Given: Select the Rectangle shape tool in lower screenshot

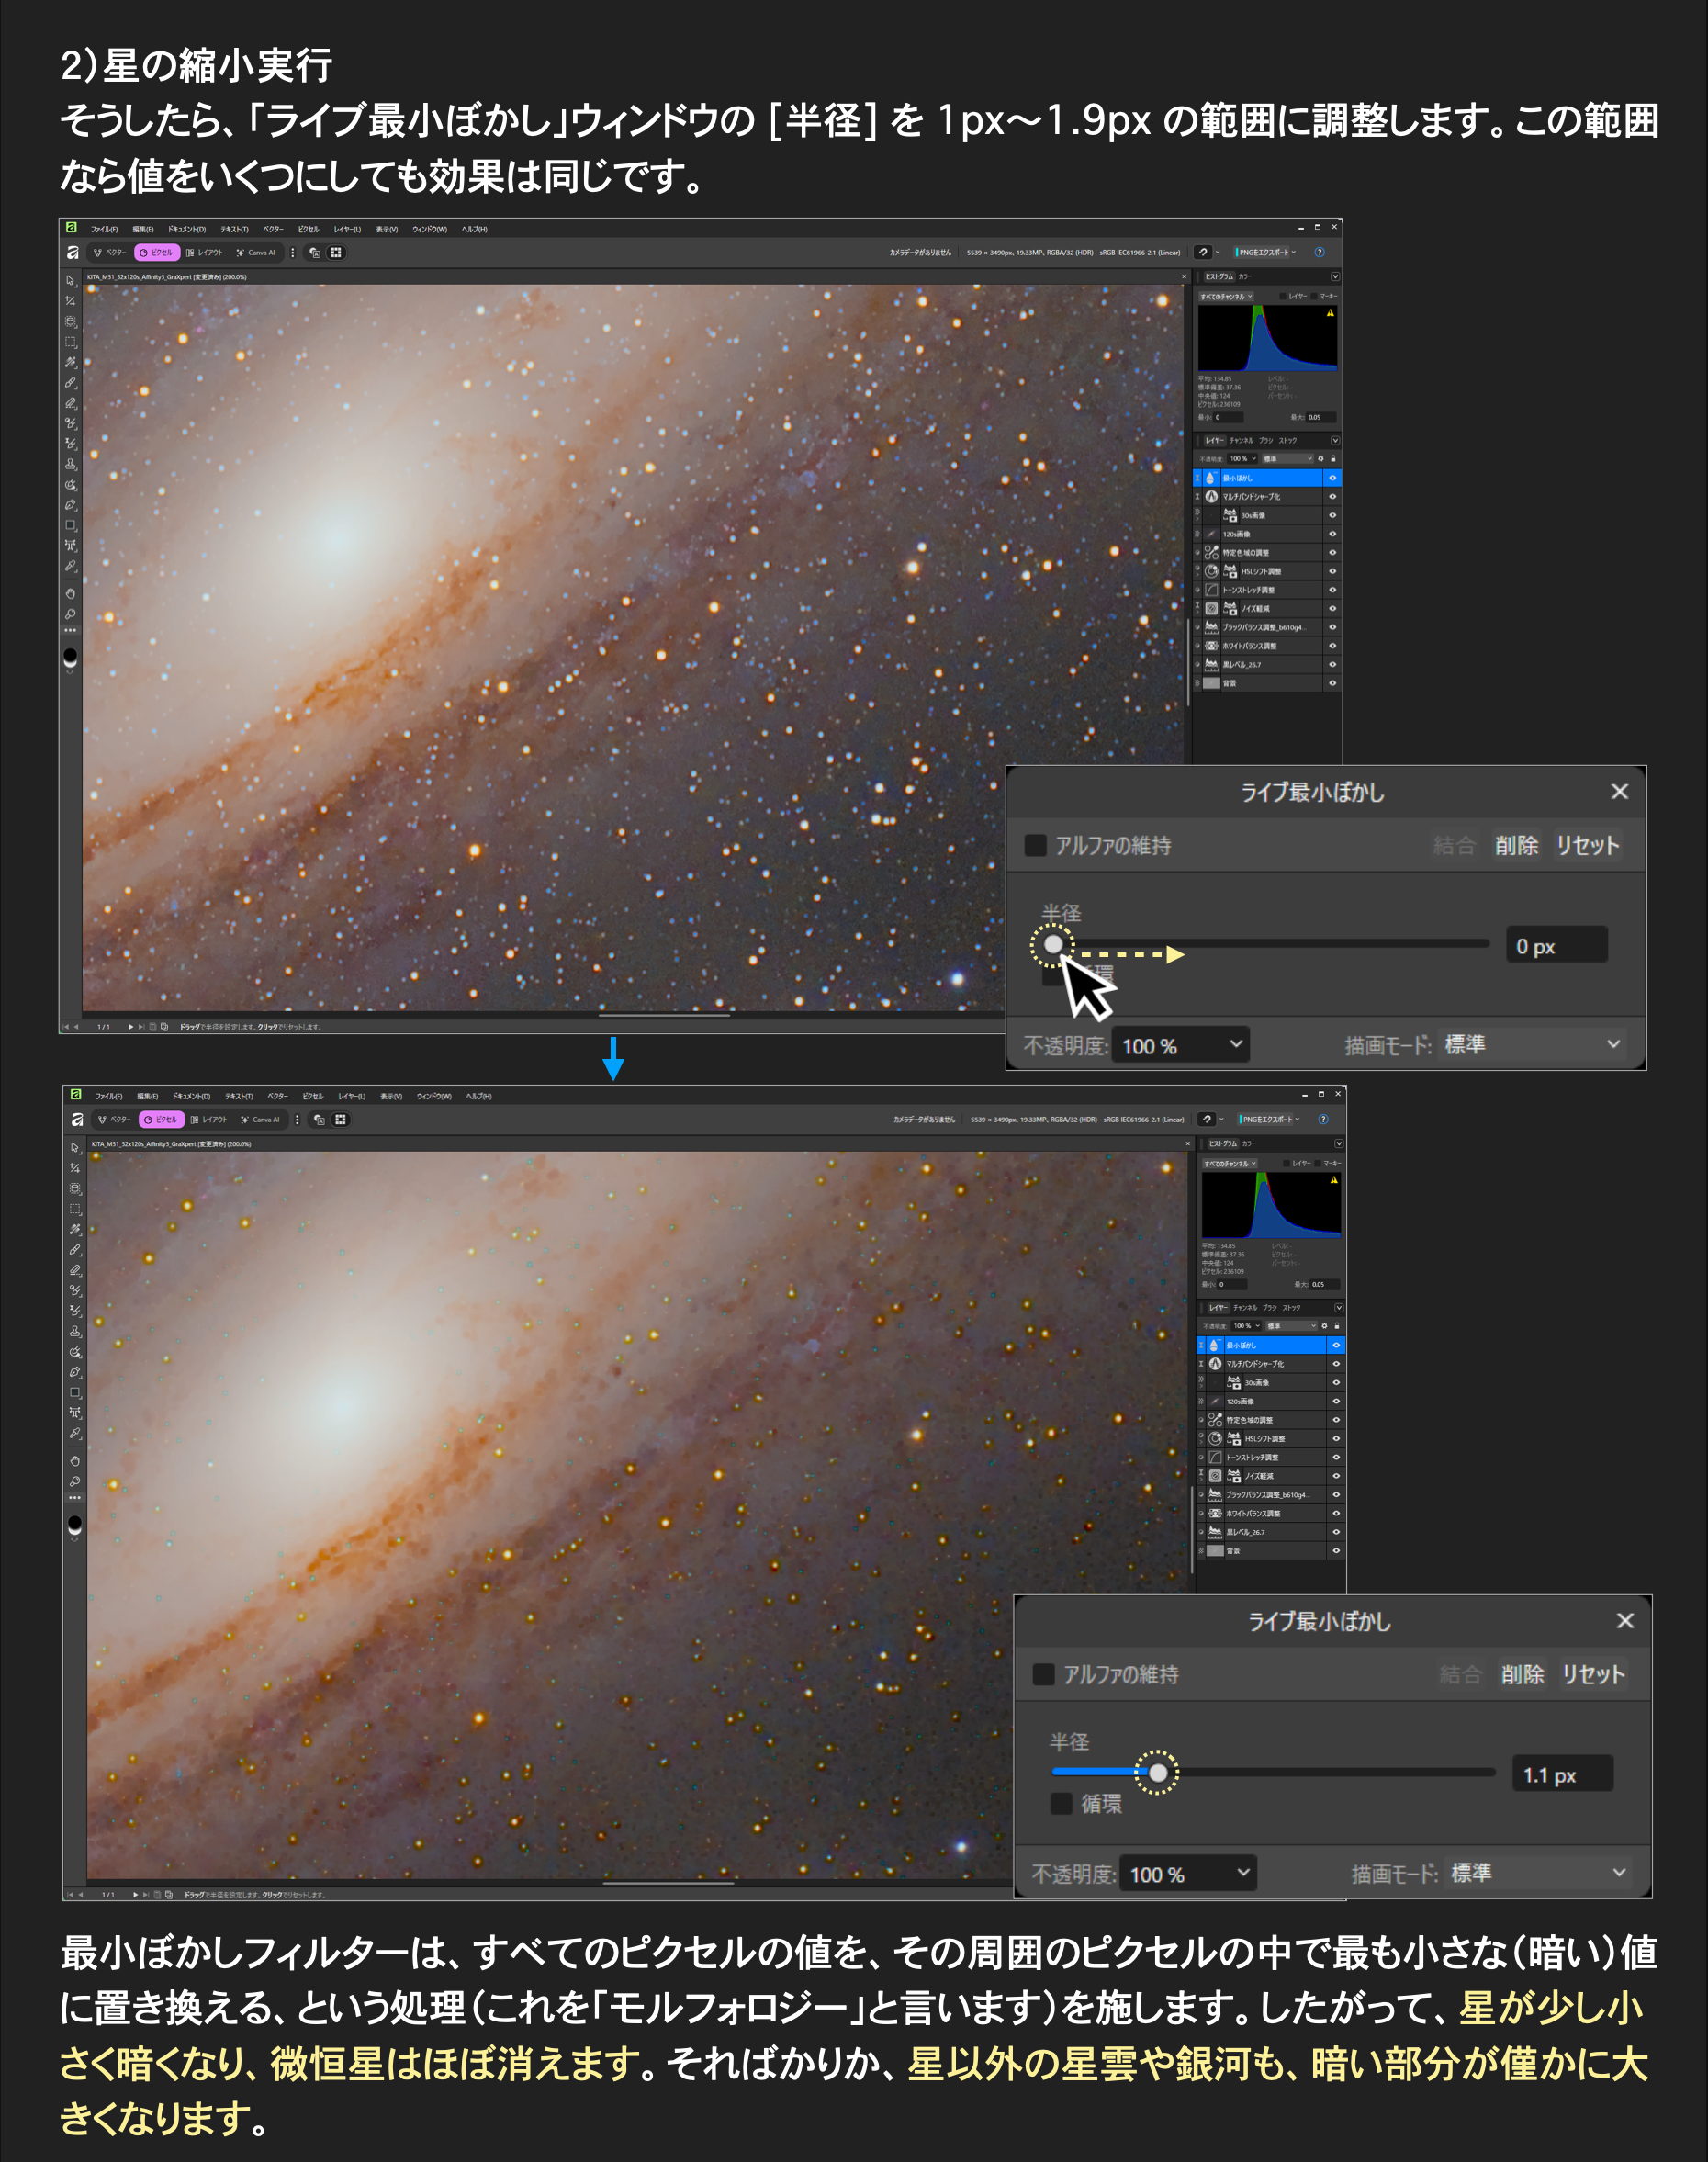Looking at the screenshot, I should click(75, 1393).
